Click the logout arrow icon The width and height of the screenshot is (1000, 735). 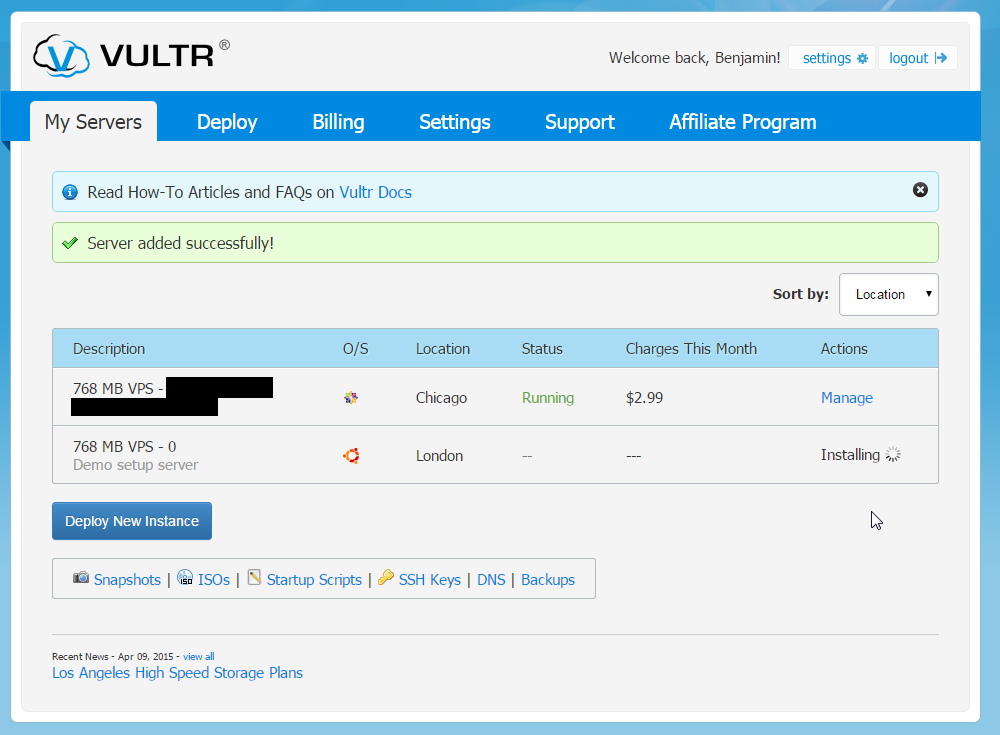pos(941,58)
